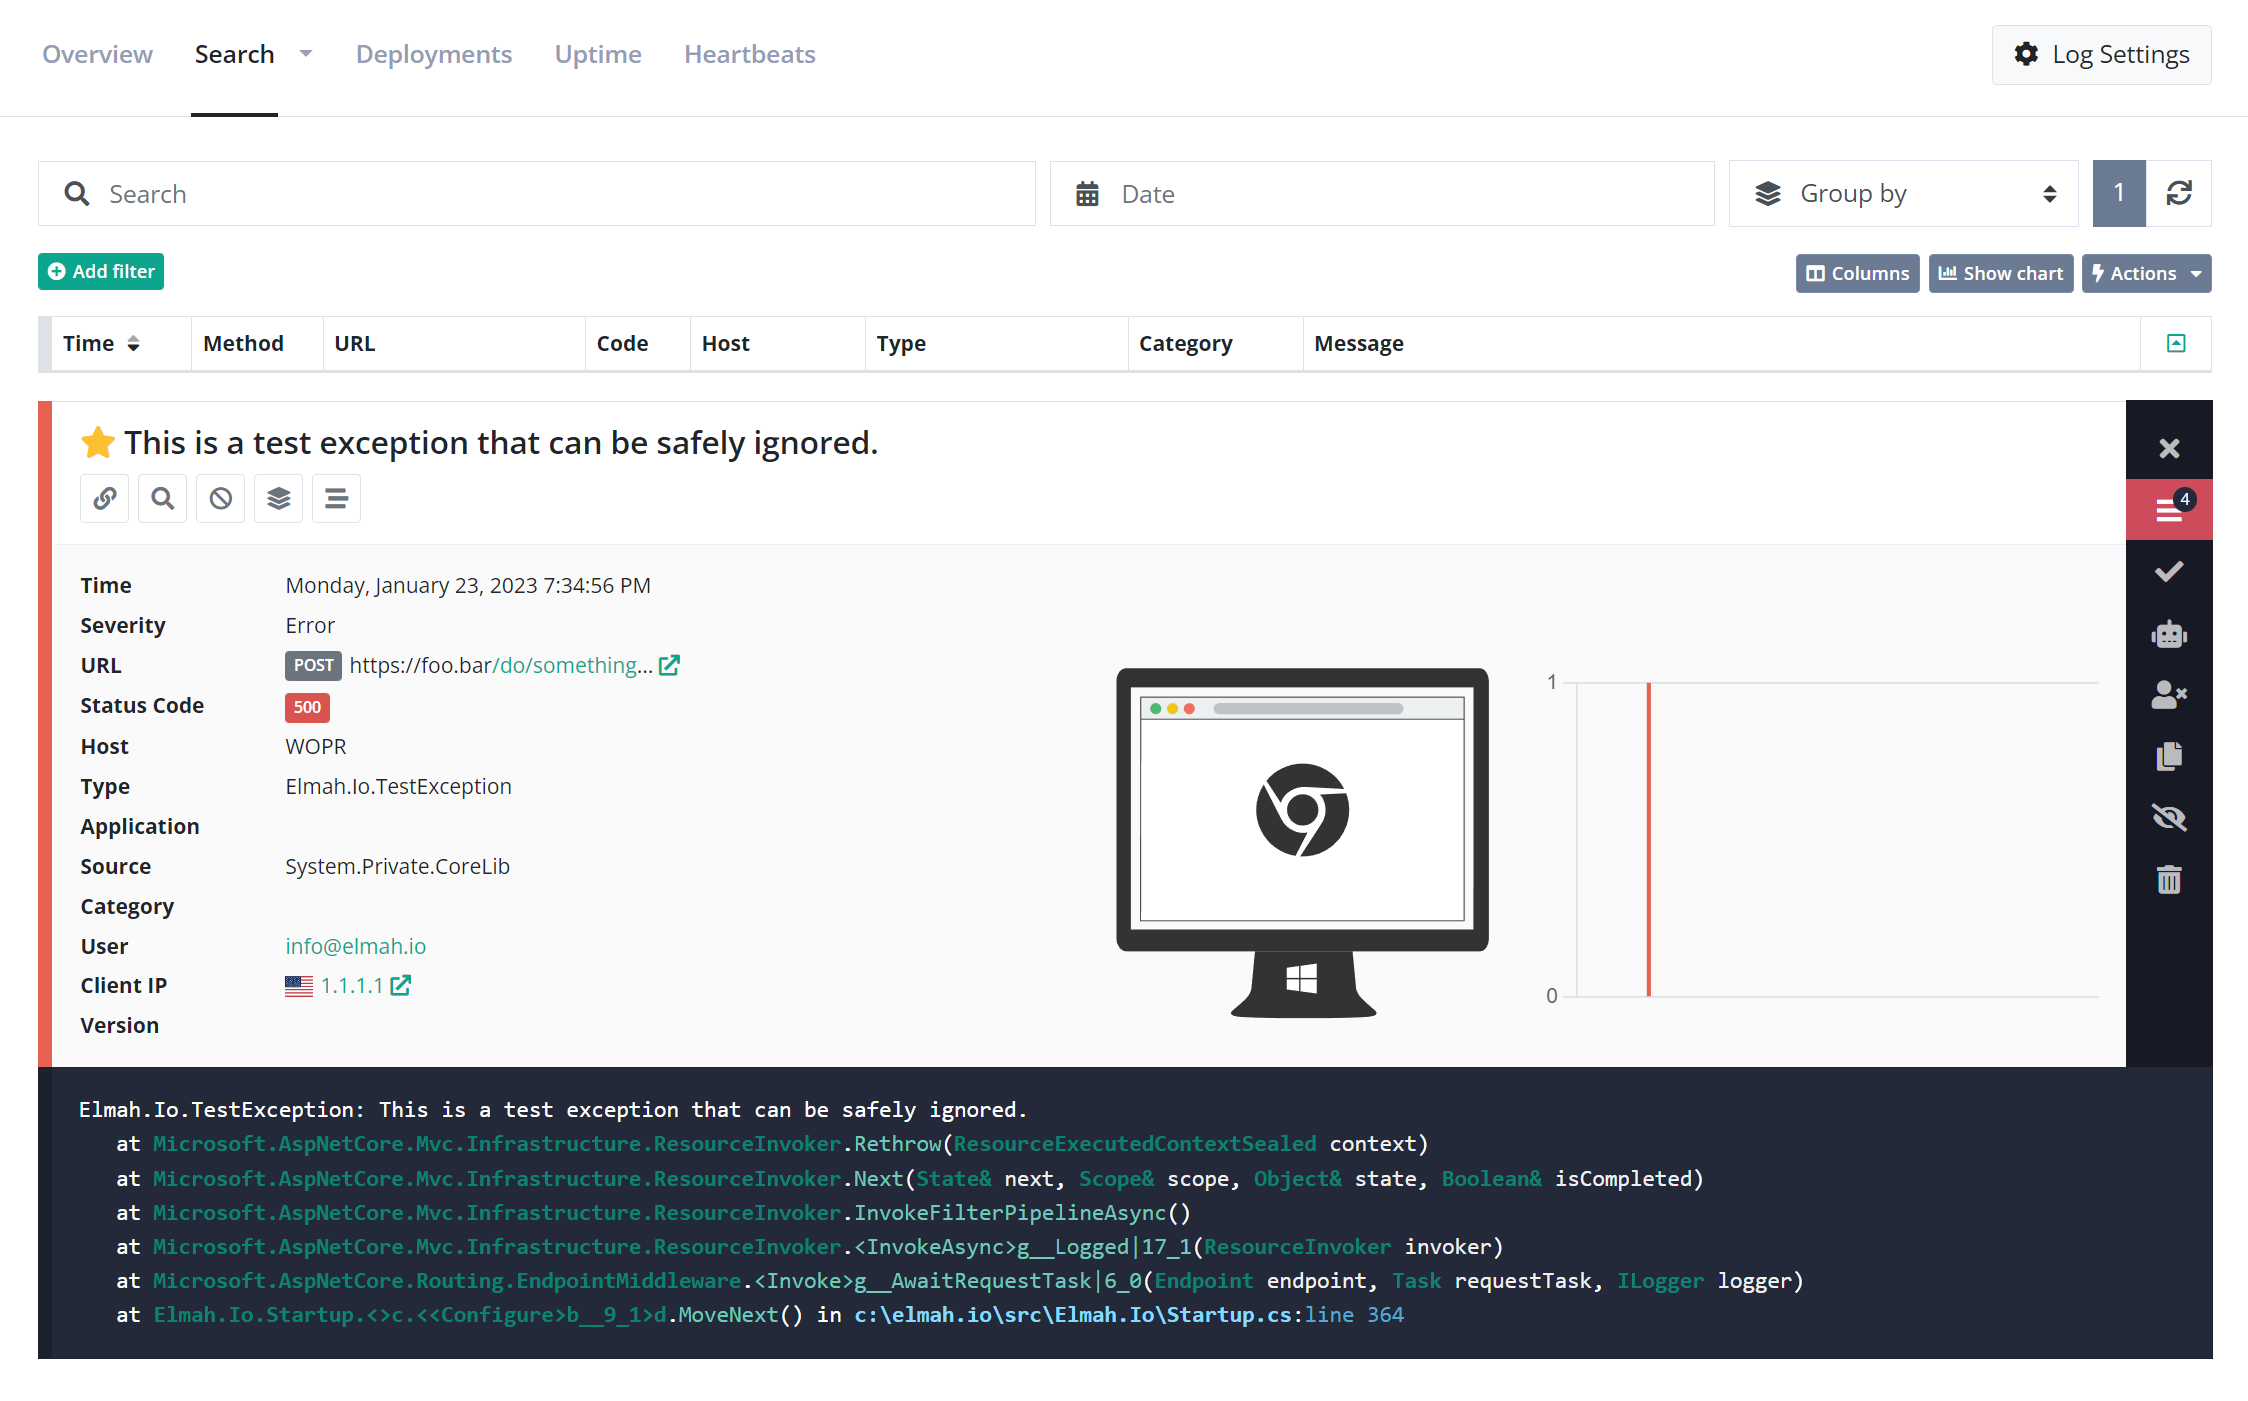
Task: Click the red bar in the chart
Action: (1648, 840)
